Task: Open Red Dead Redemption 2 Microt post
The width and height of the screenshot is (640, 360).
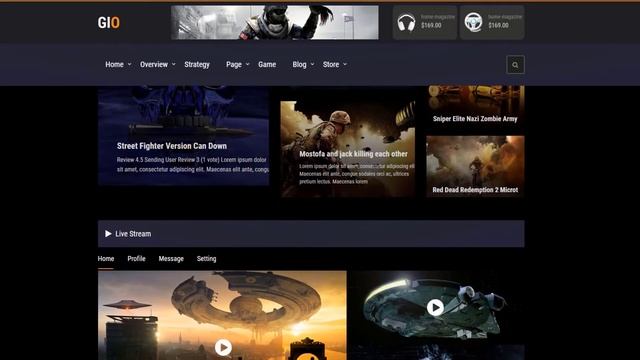Action: 475,190
